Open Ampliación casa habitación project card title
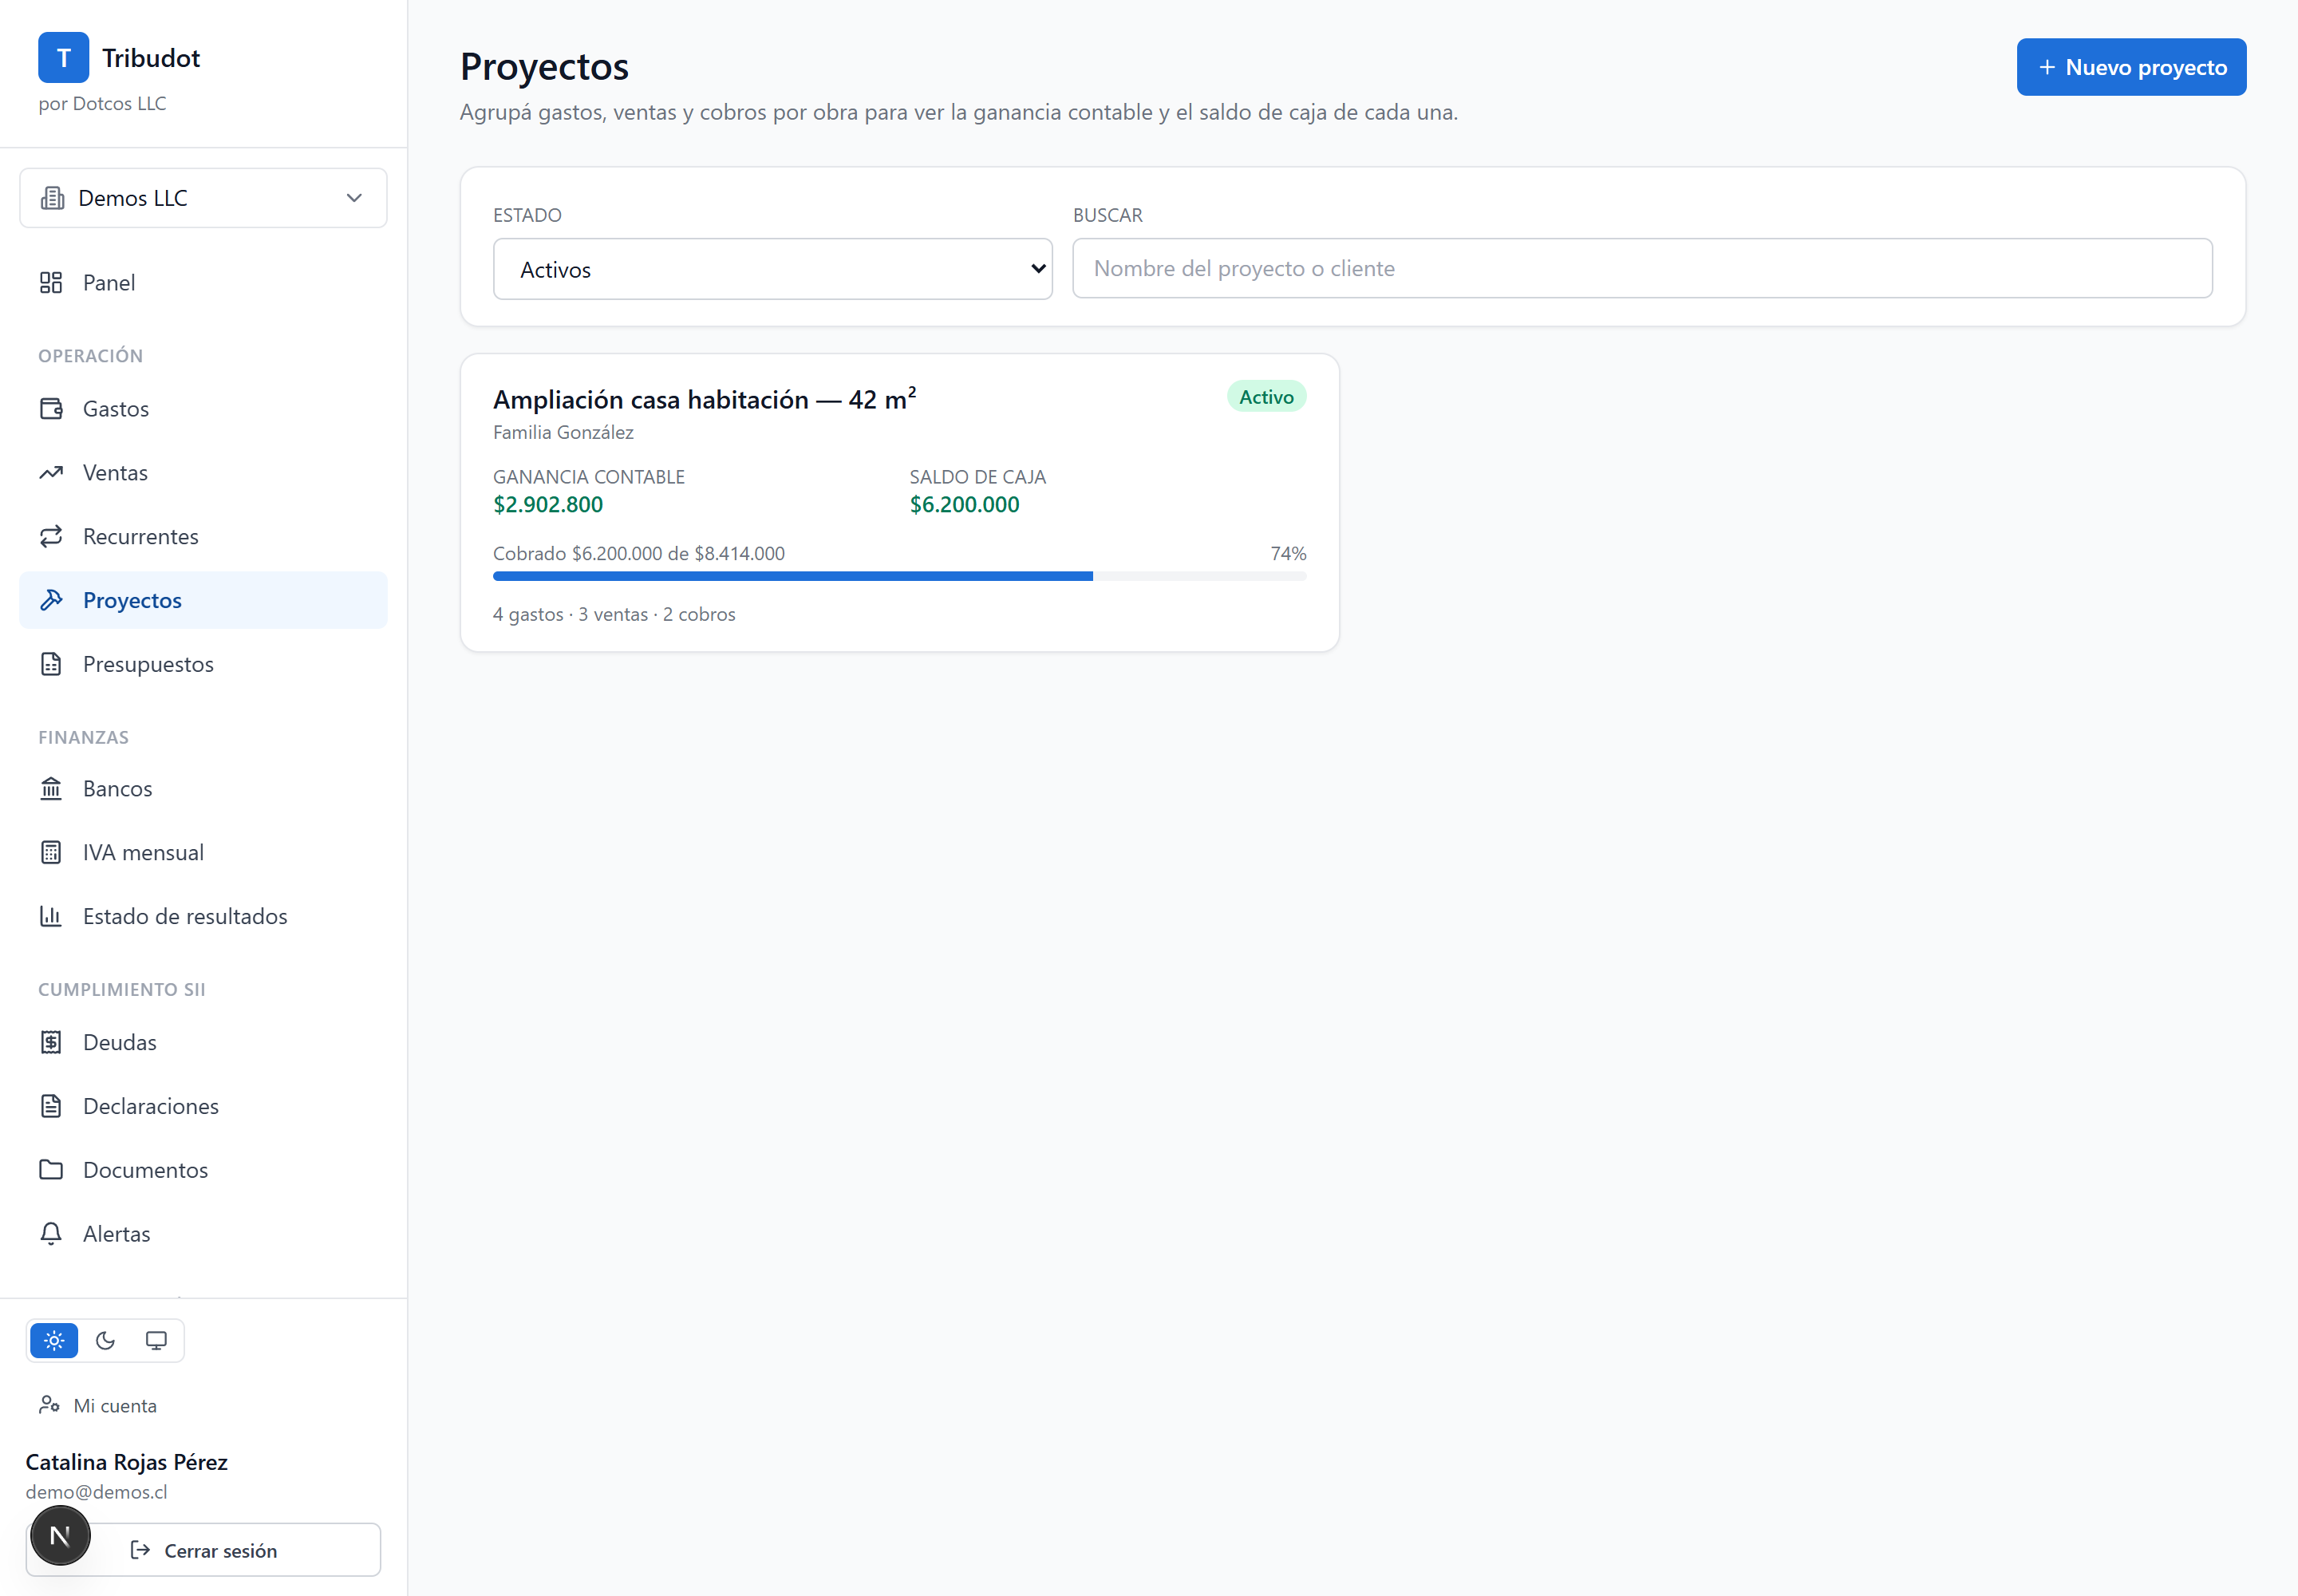The width and height of the screenshot is (2298, 1596). [x=704, y=399]
